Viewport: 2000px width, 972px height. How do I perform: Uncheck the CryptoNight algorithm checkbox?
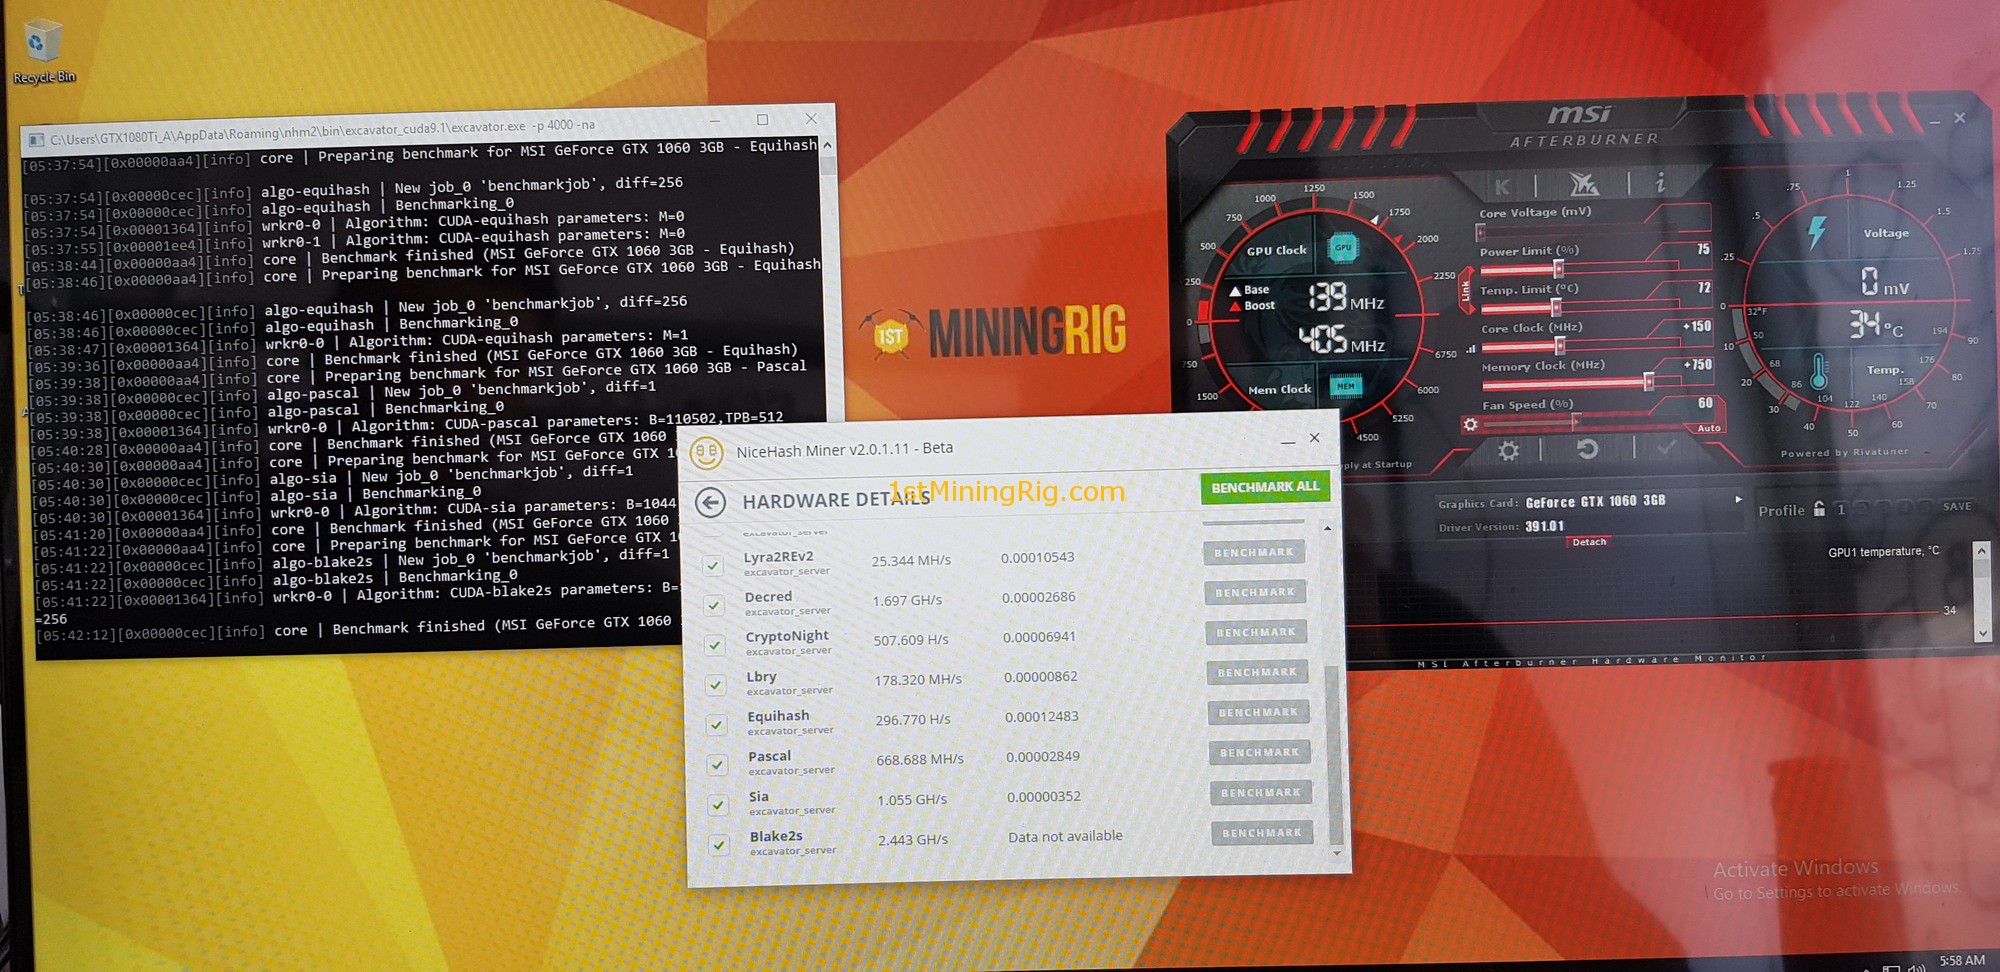(715, 645)
